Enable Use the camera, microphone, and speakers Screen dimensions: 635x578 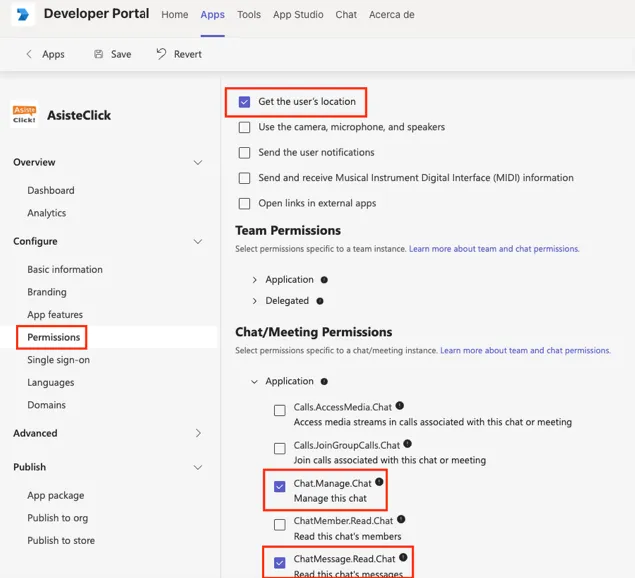coord(245,127)
